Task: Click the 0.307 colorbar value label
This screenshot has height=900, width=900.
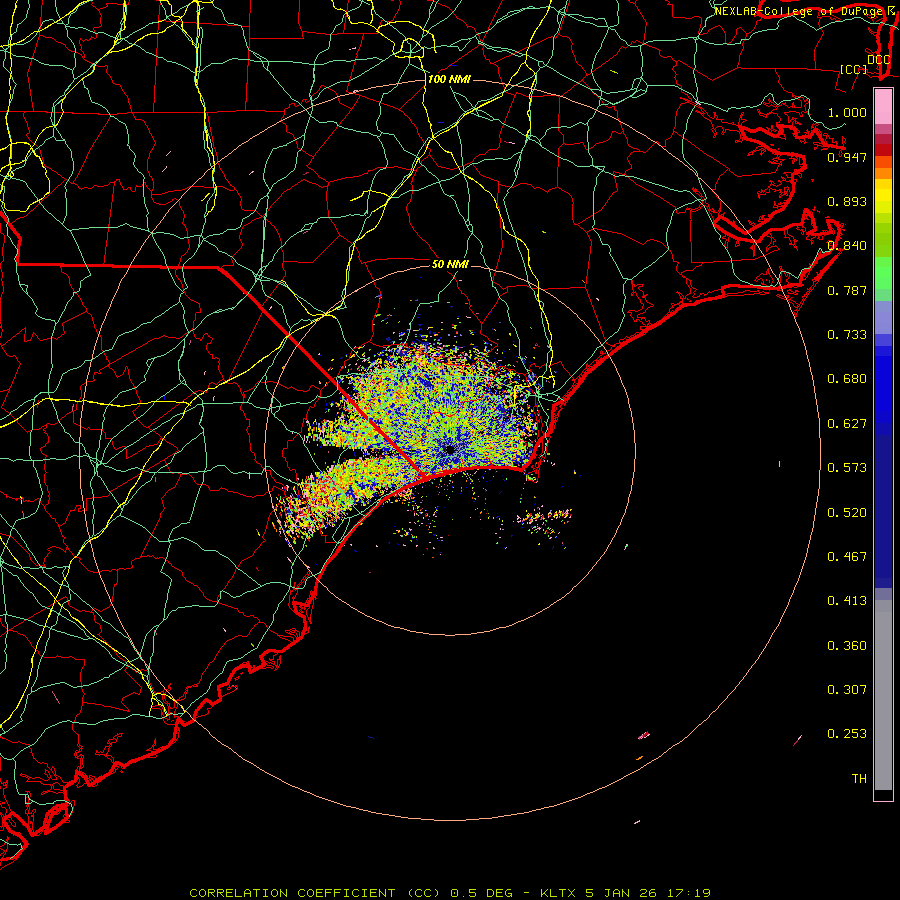Action: point(847,690)
